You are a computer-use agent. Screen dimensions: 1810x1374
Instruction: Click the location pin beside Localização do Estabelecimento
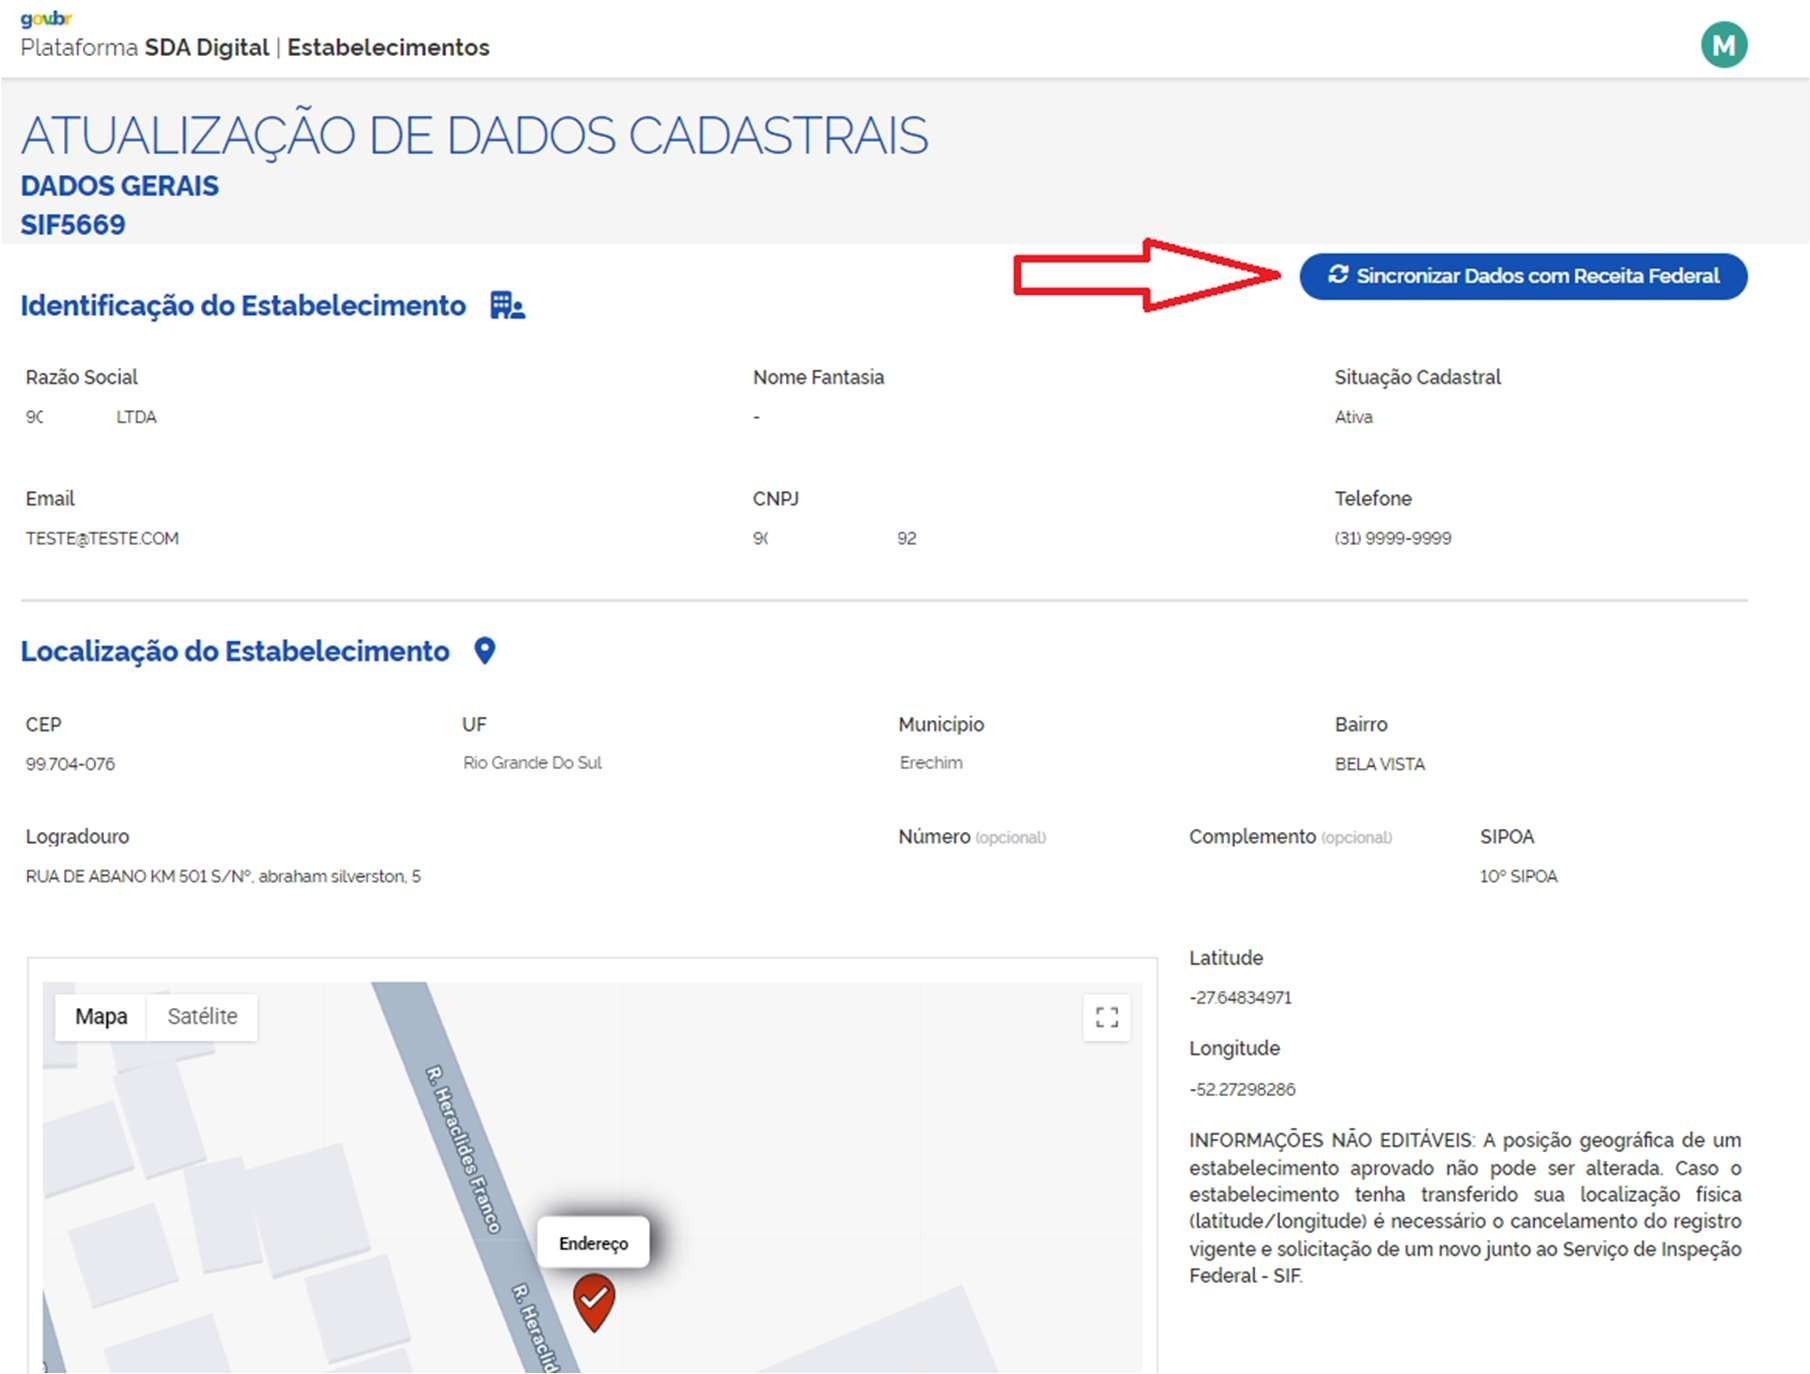coord(485,651)
